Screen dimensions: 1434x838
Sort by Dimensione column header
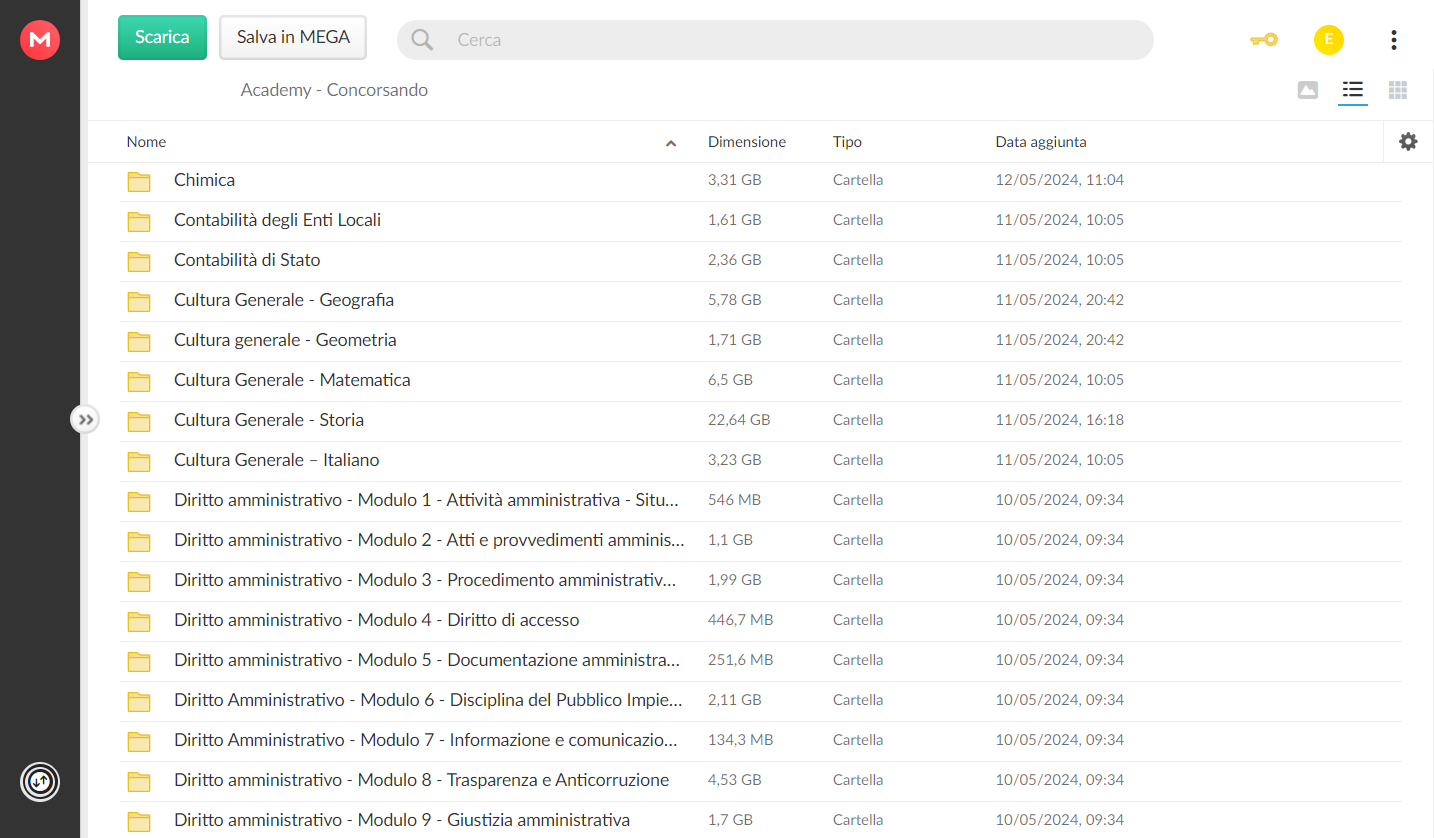(747, 142)
